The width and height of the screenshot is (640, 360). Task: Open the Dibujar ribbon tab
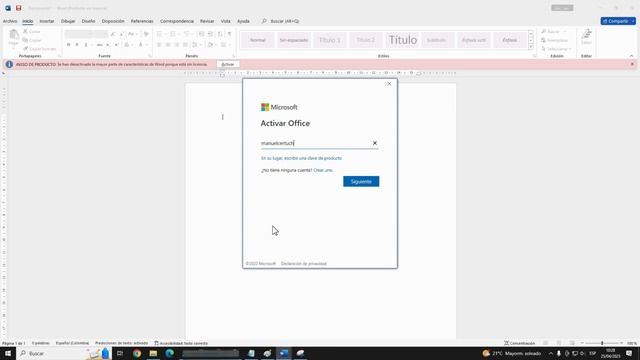[68, 21]
